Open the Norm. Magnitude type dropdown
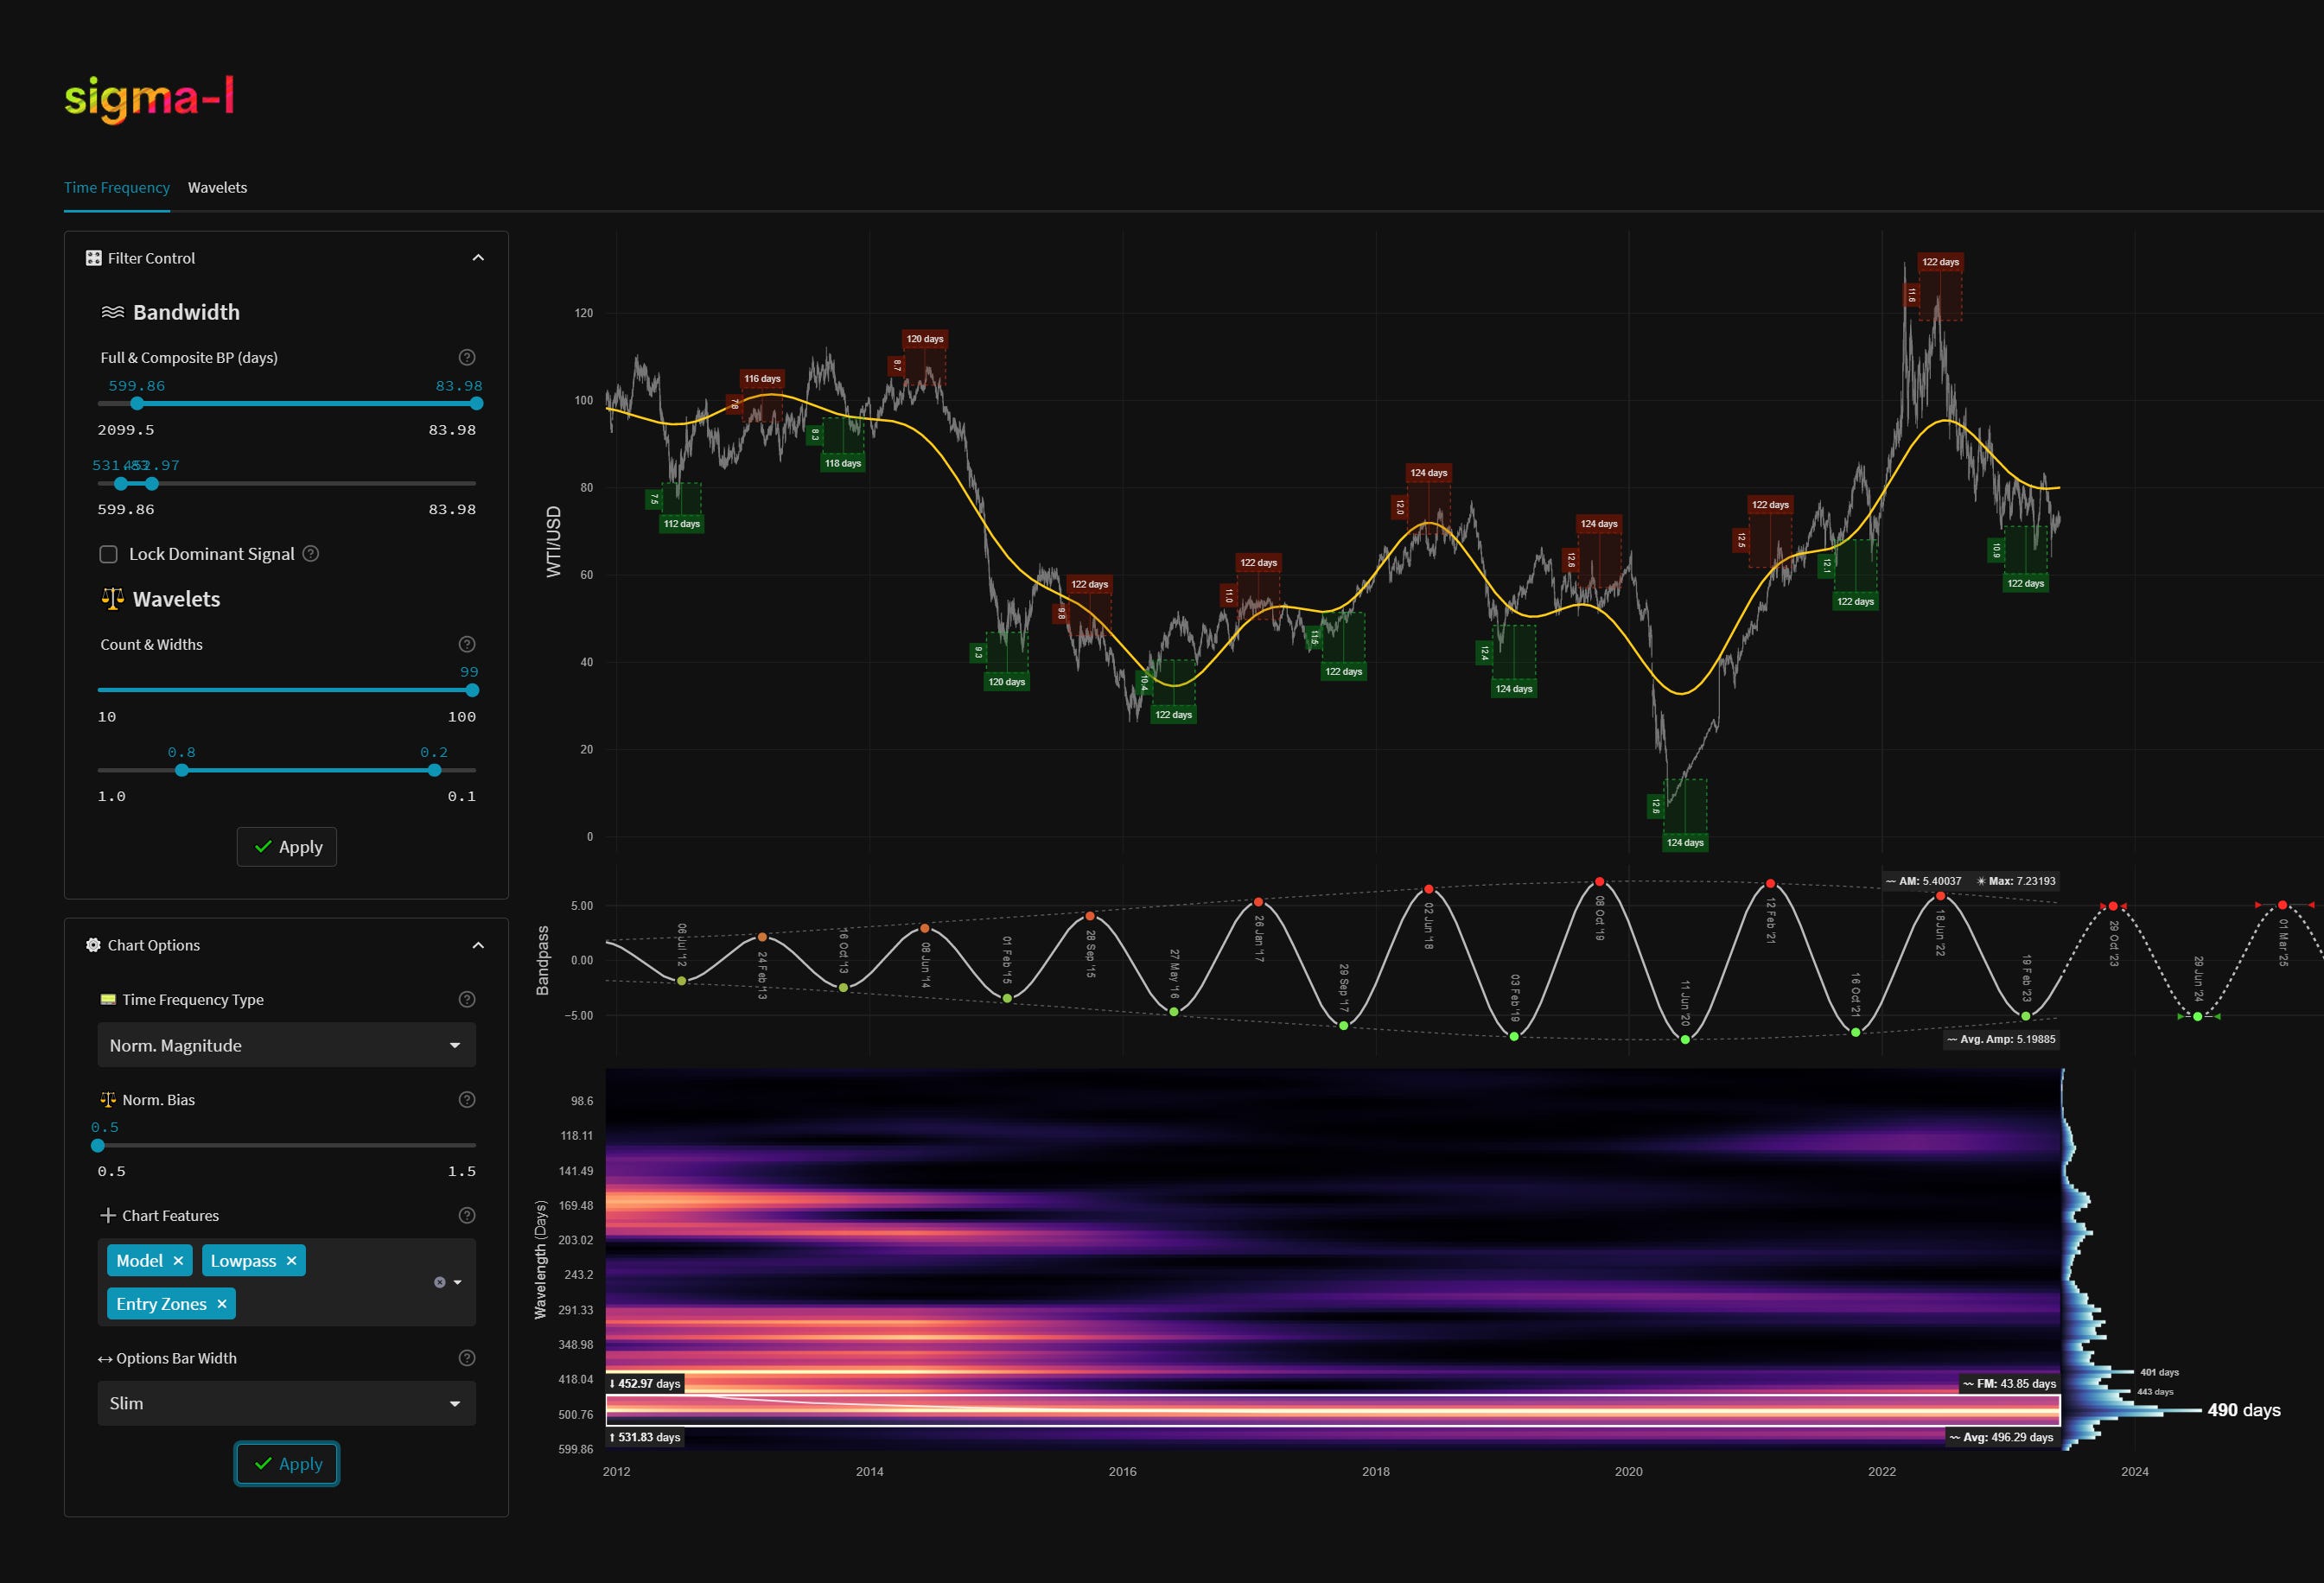2324x1583 pixels. tap(286, 1045)
